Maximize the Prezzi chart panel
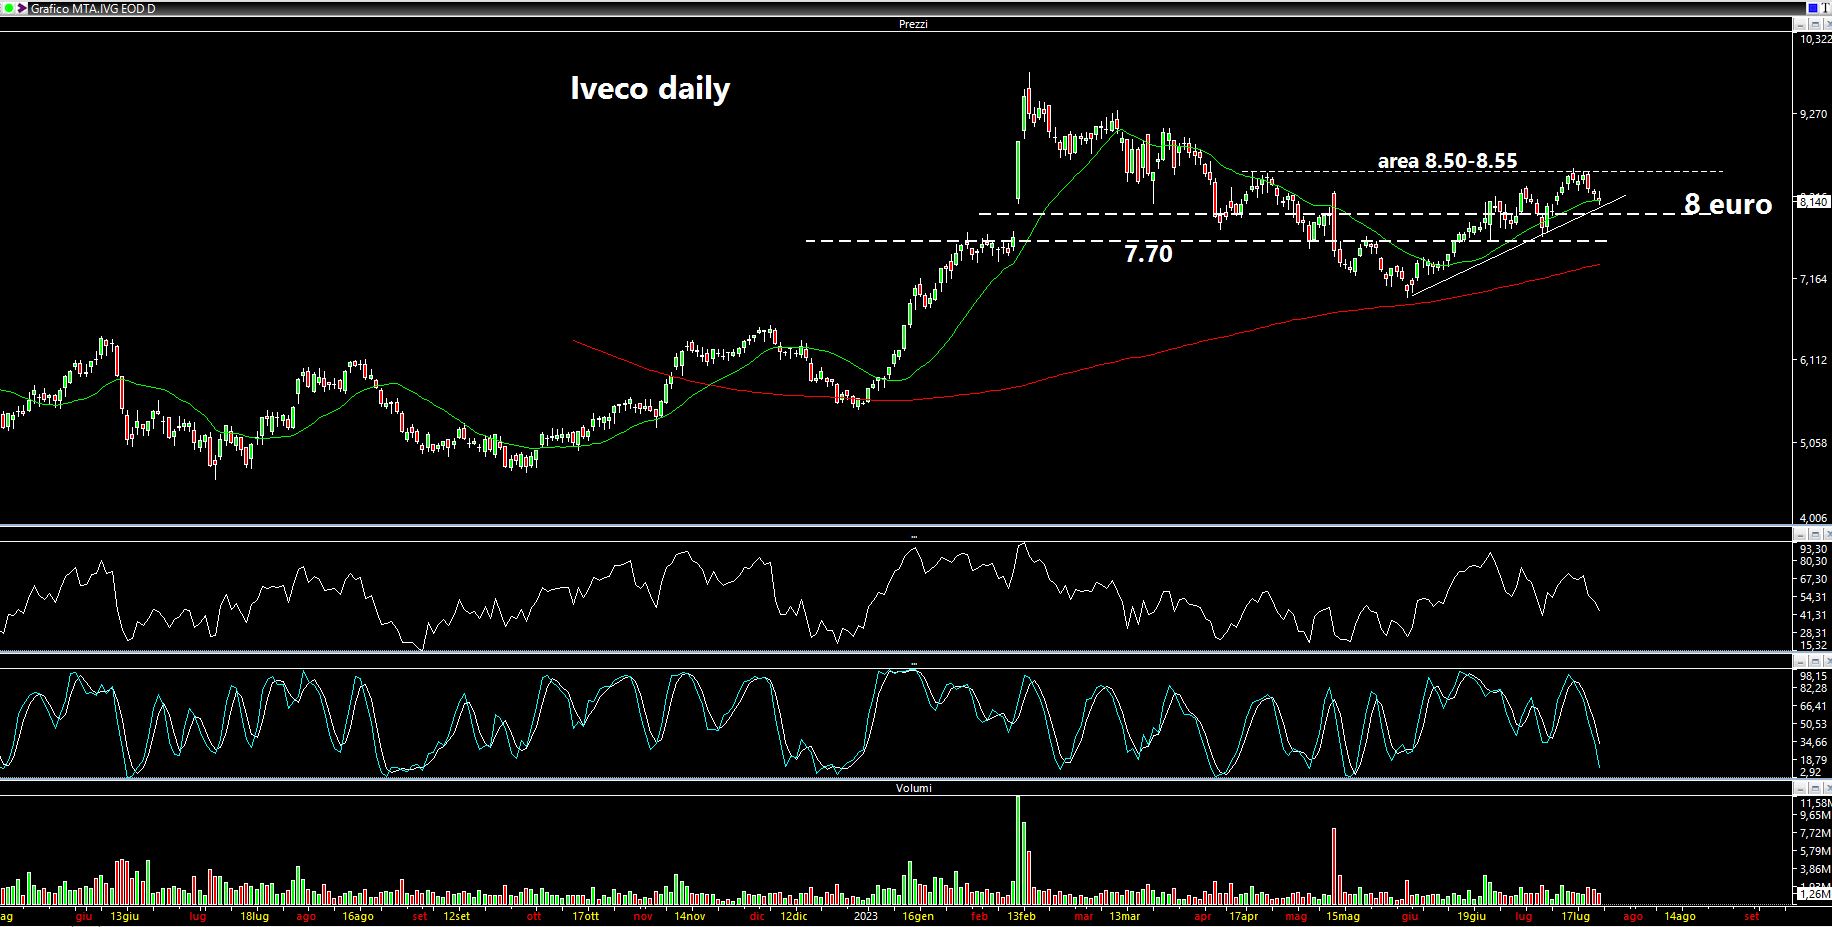1832x927 pixels. (x=1815, y=24)
